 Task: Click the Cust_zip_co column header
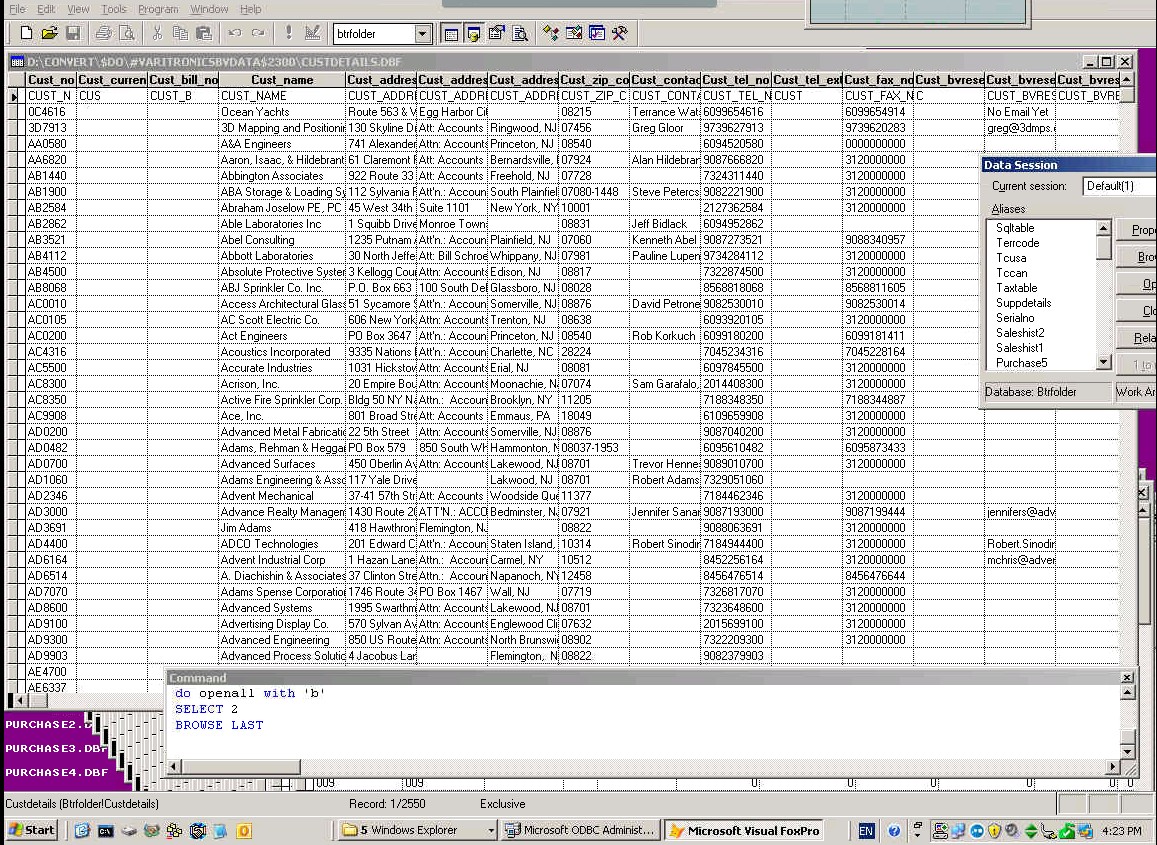coord(594,80)
